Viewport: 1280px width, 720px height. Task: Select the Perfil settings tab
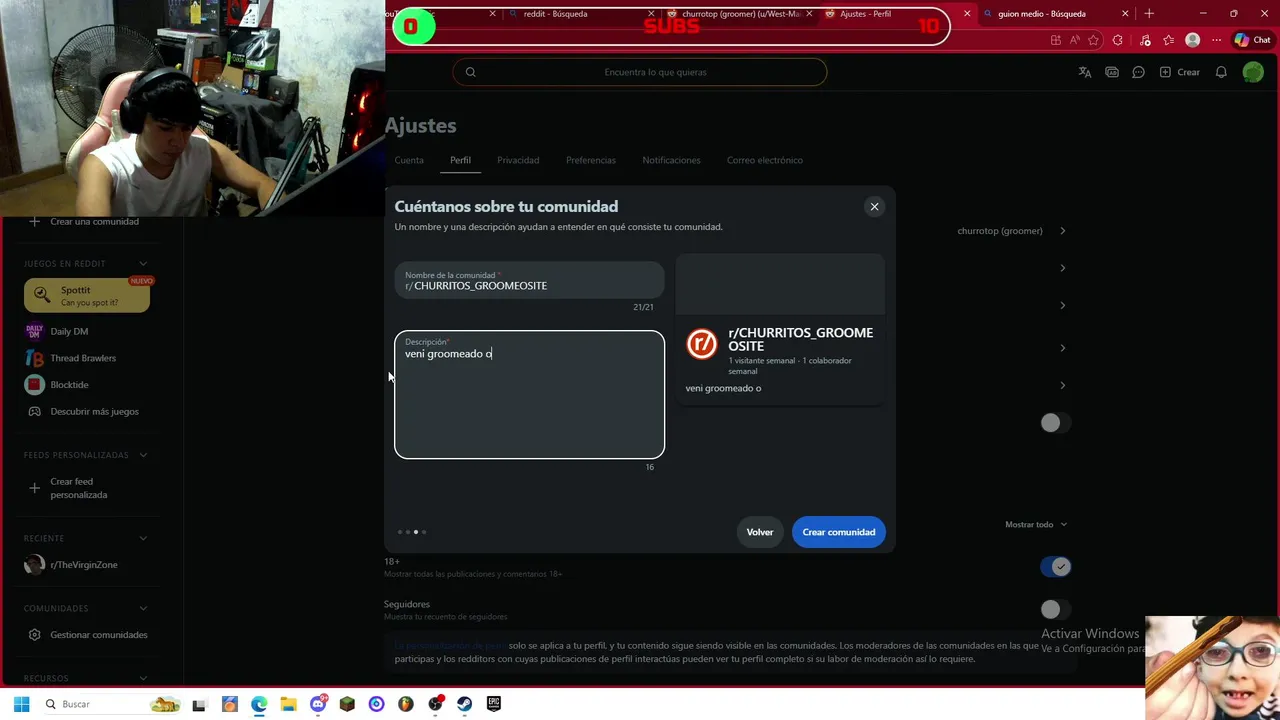point(460,160)
